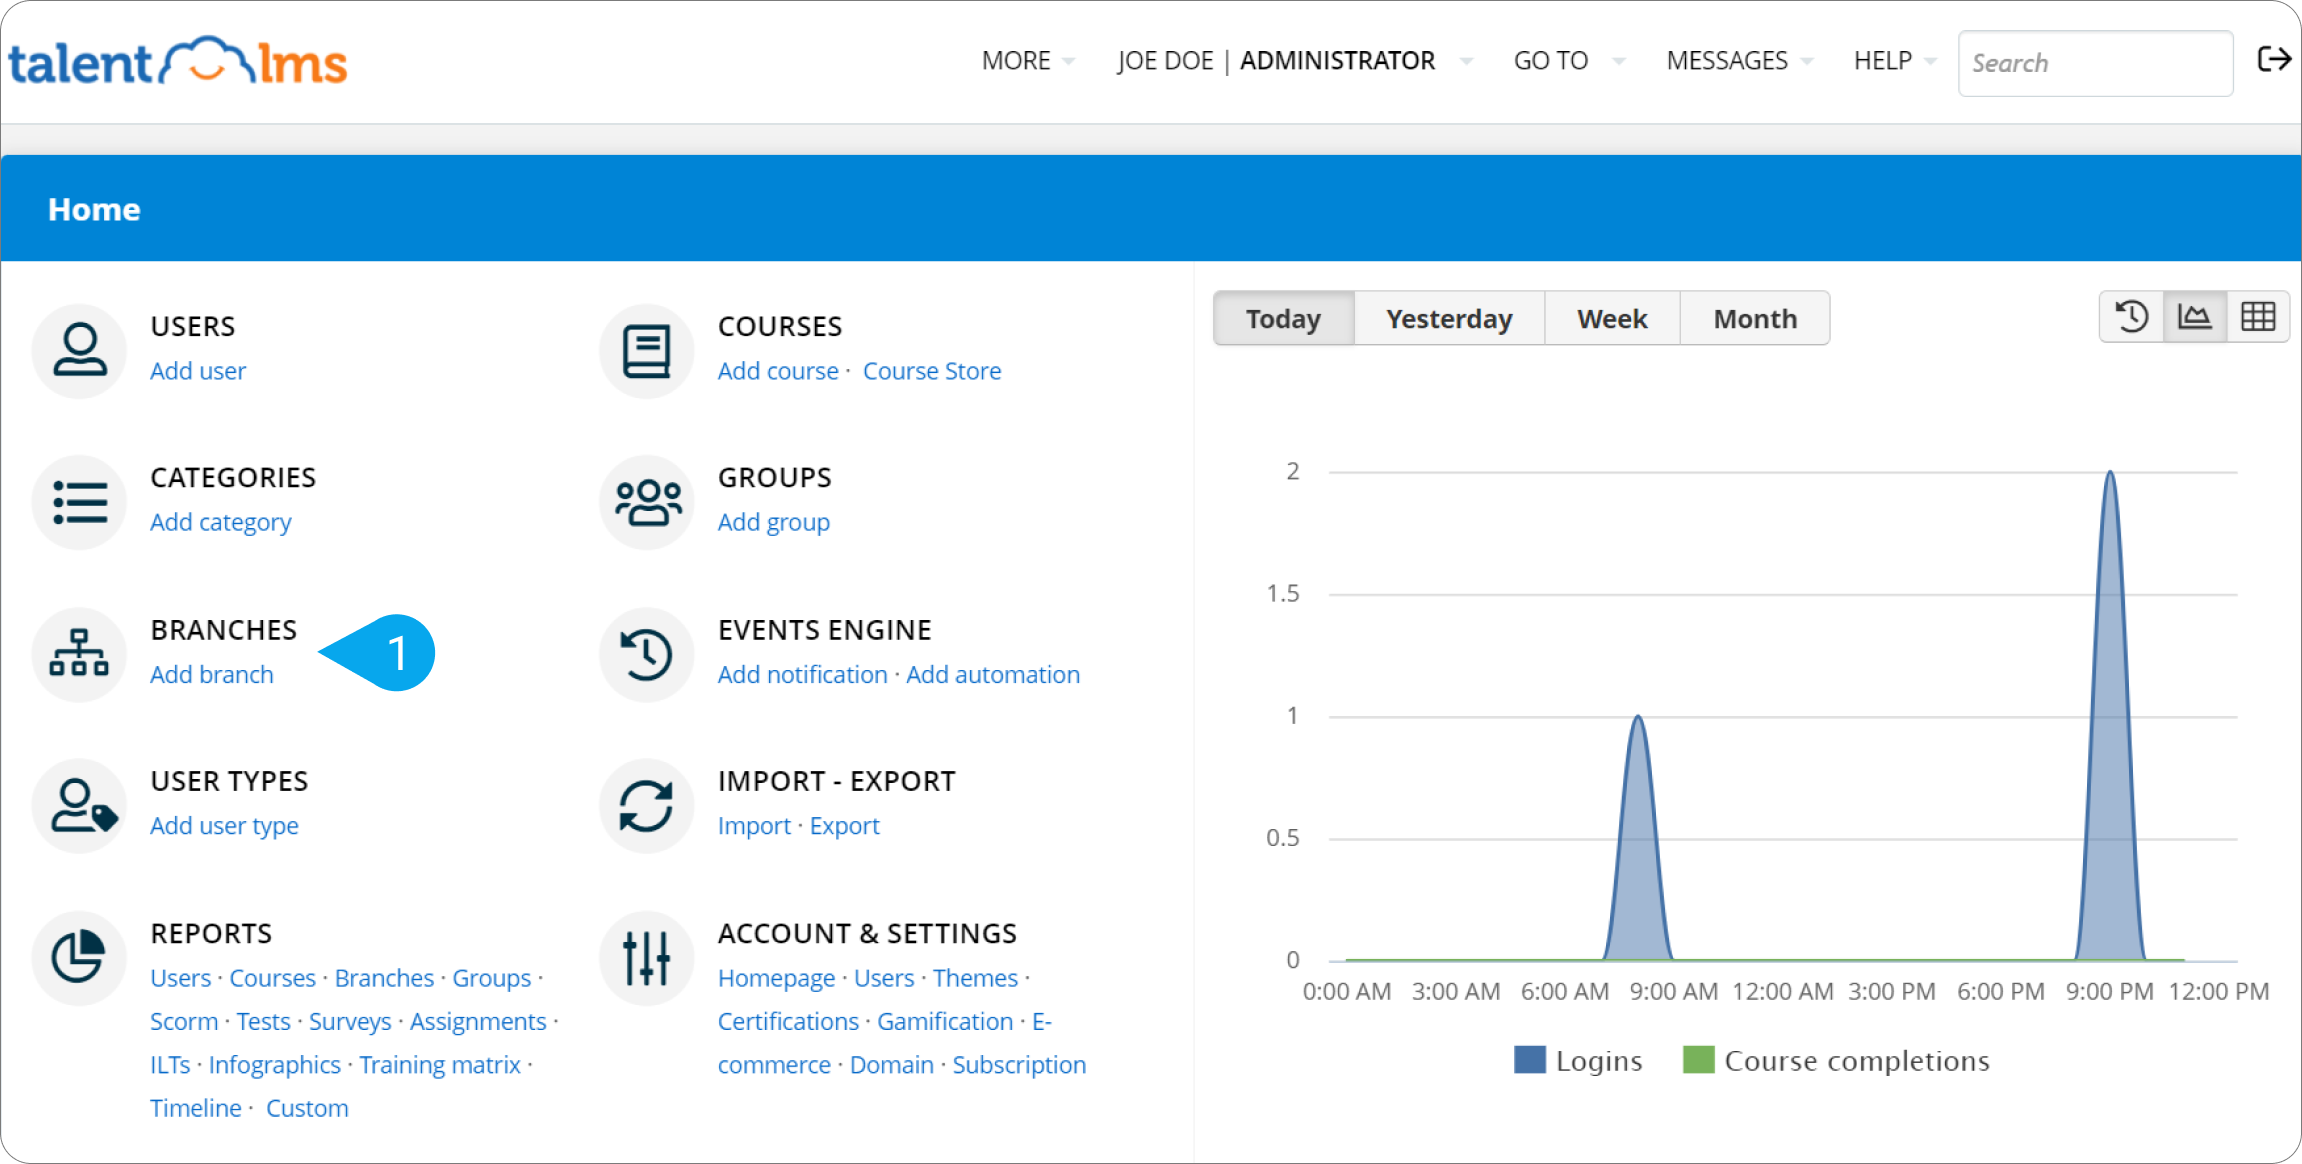Open the Assignments report link
The image size is (2302, 1164).
(478, 1022)
